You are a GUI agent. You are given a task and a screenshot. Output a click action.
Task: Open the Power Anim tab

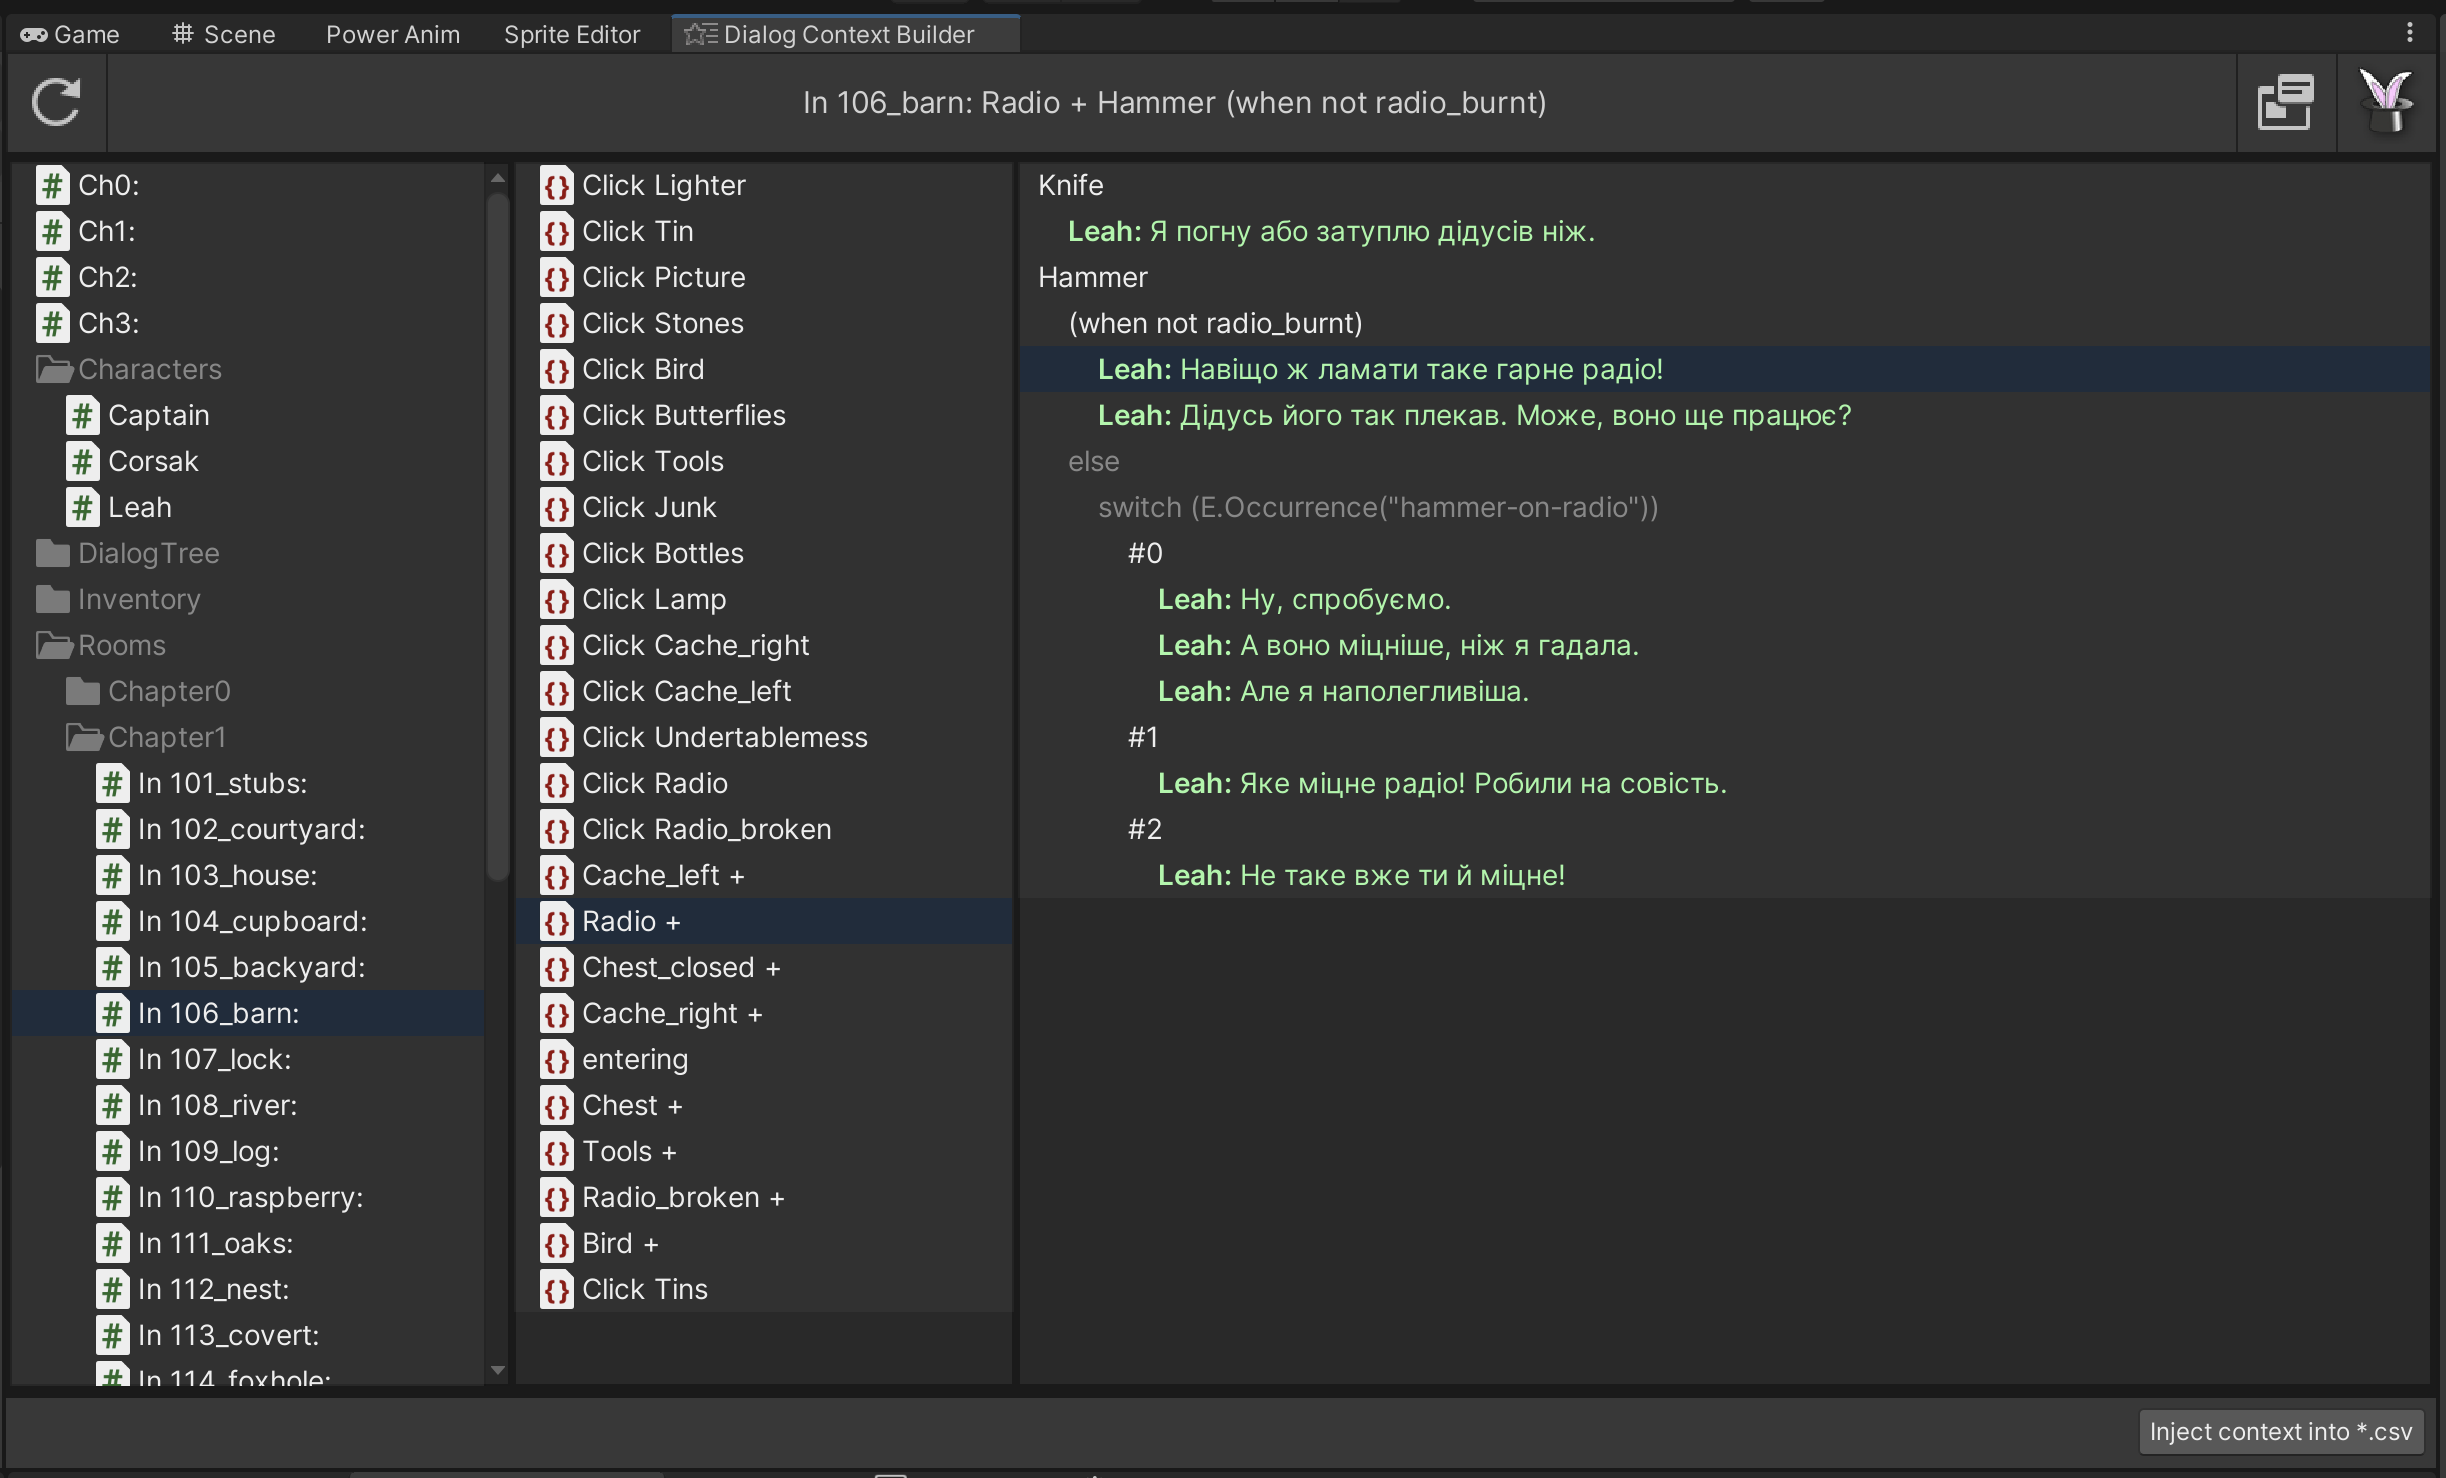[x=393, y=34]
